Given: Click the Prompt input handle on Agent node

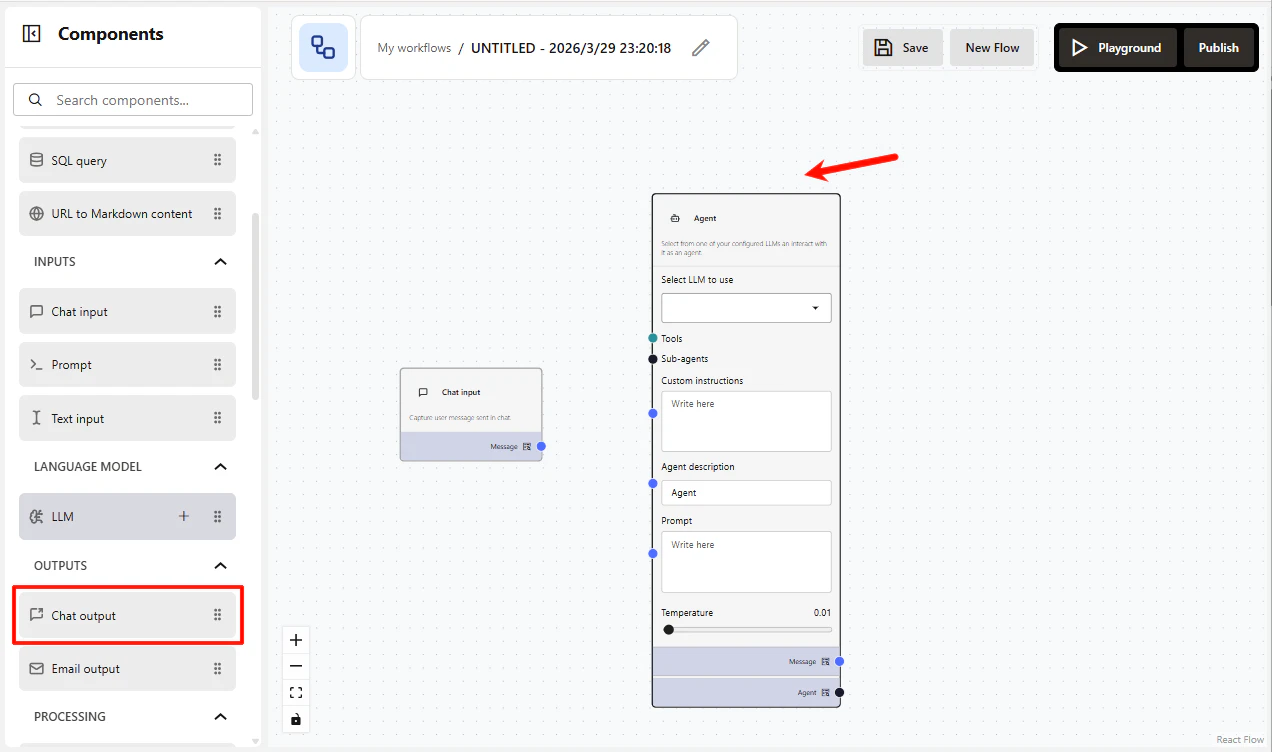Looking at the screenshot, I should pyautogui.click(x=653, y=553).
